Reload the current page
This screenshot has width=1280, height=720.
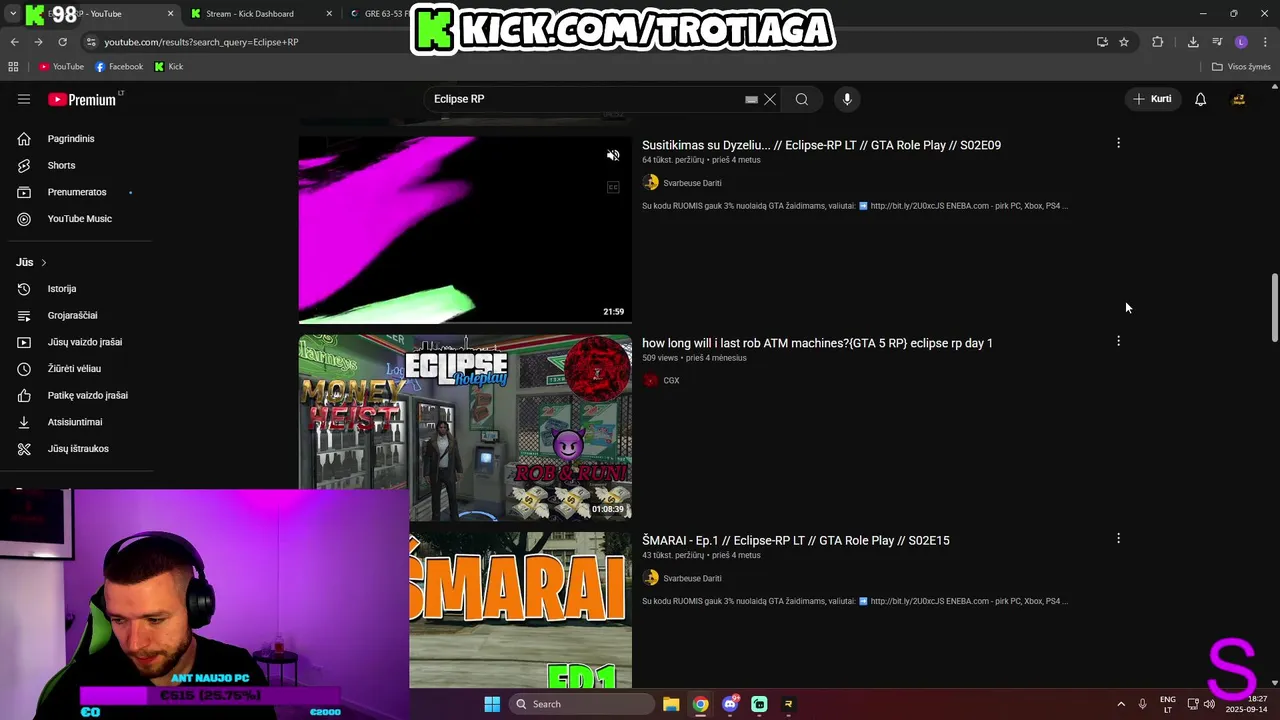click(x=62, y=42)
